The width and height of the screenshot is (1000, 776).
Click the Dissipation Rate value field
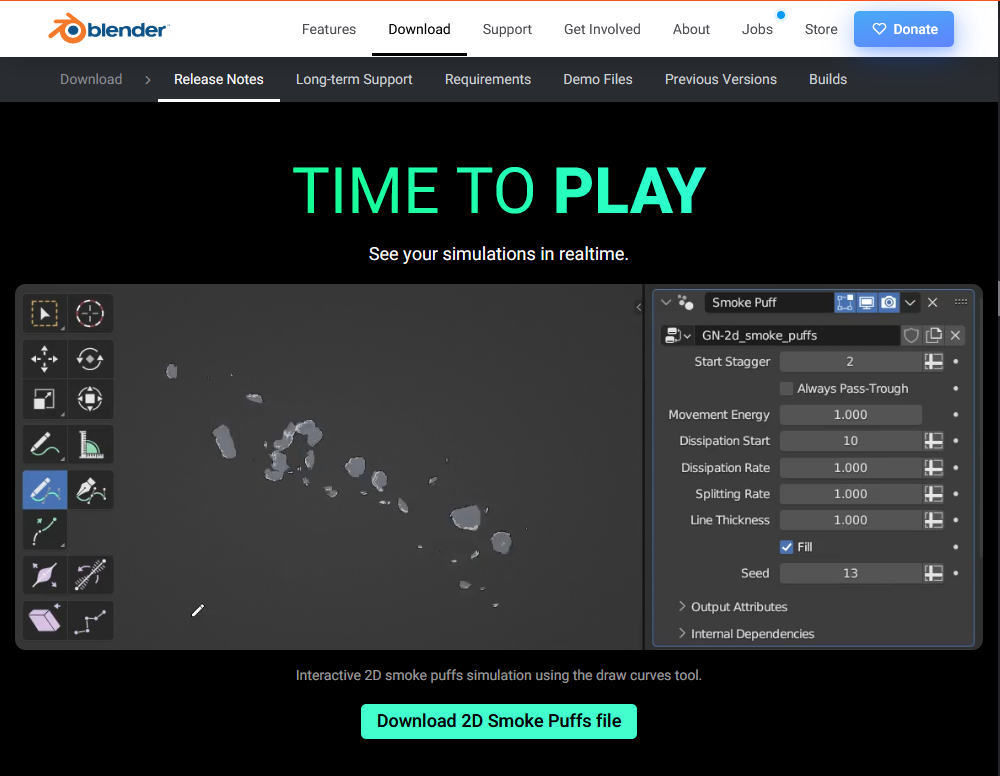[x=851, y=467]
